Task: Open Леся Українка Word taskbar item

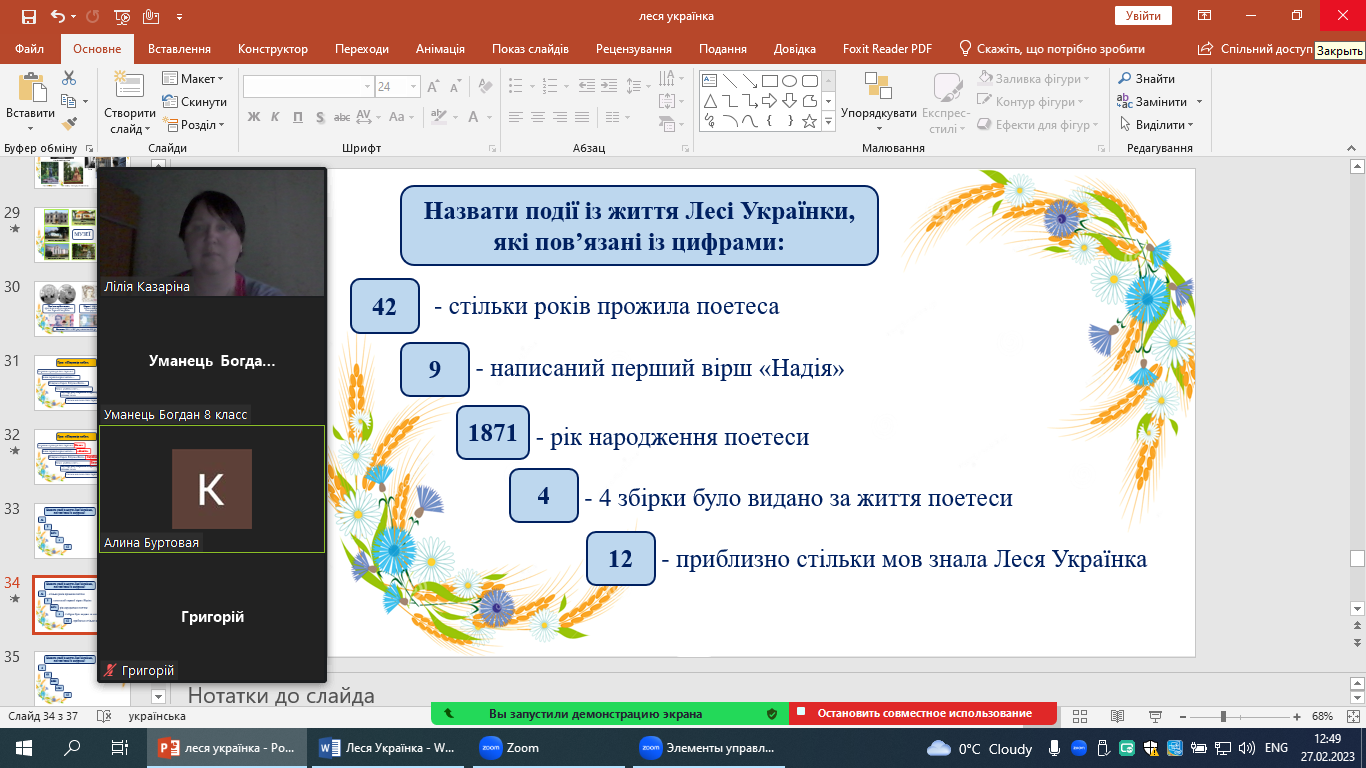Action: (390, 747)
